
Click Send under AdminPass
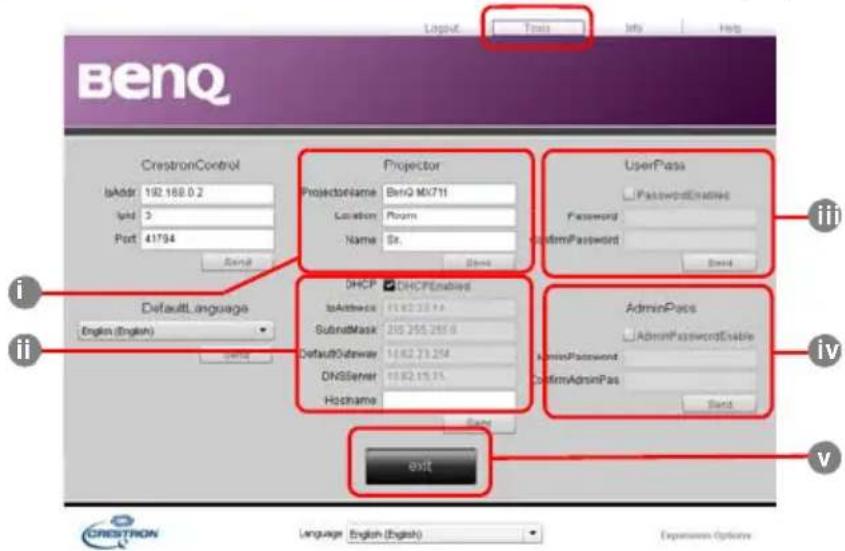point(719,404)
